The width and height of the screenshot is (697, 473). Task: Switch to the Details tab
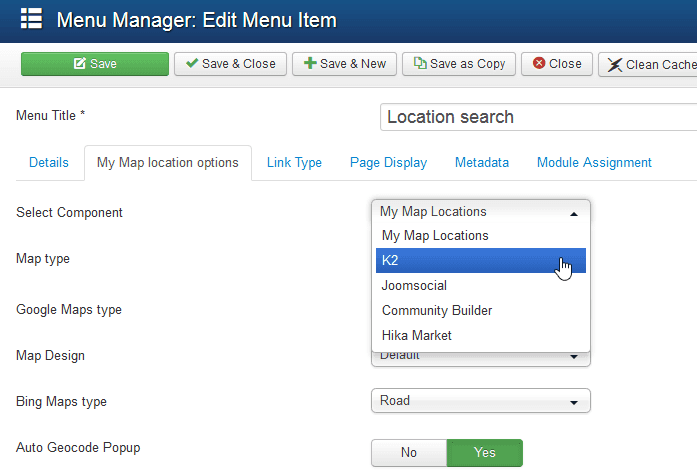pos(49,163)
